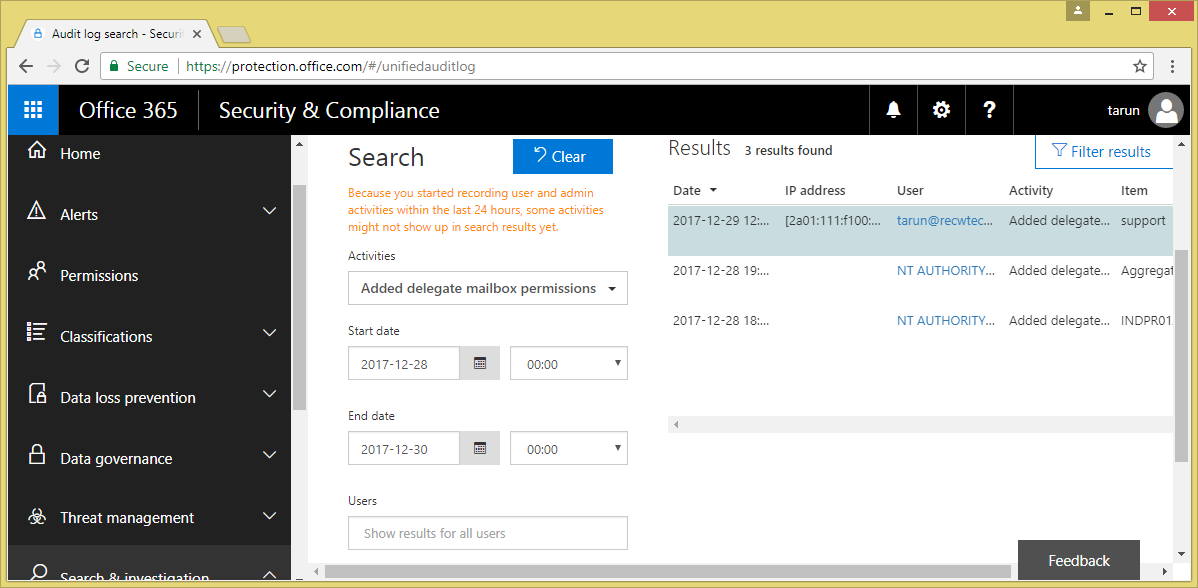1198x588 pixels.
Task: Open the Start date time dropdown
Action: [568, 363]
